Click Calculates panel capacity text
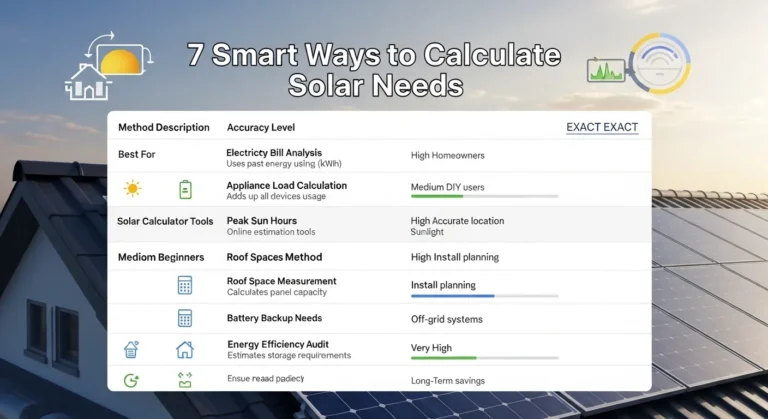Image resolution: width=768 pixels, height=419 pixels. [276, 292]
